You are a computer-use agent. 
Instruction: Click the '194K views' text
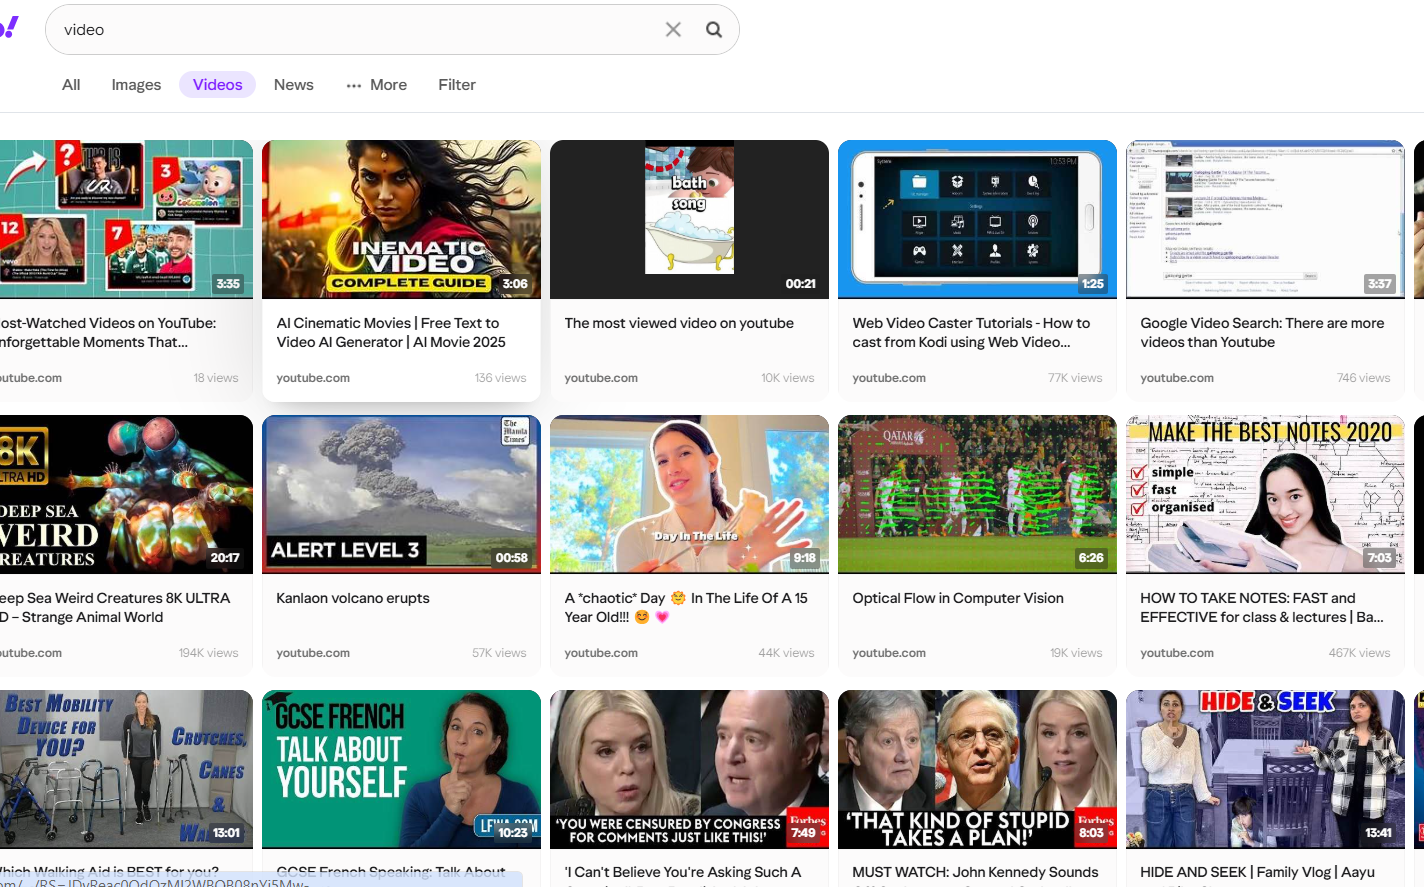pos(208,653)
